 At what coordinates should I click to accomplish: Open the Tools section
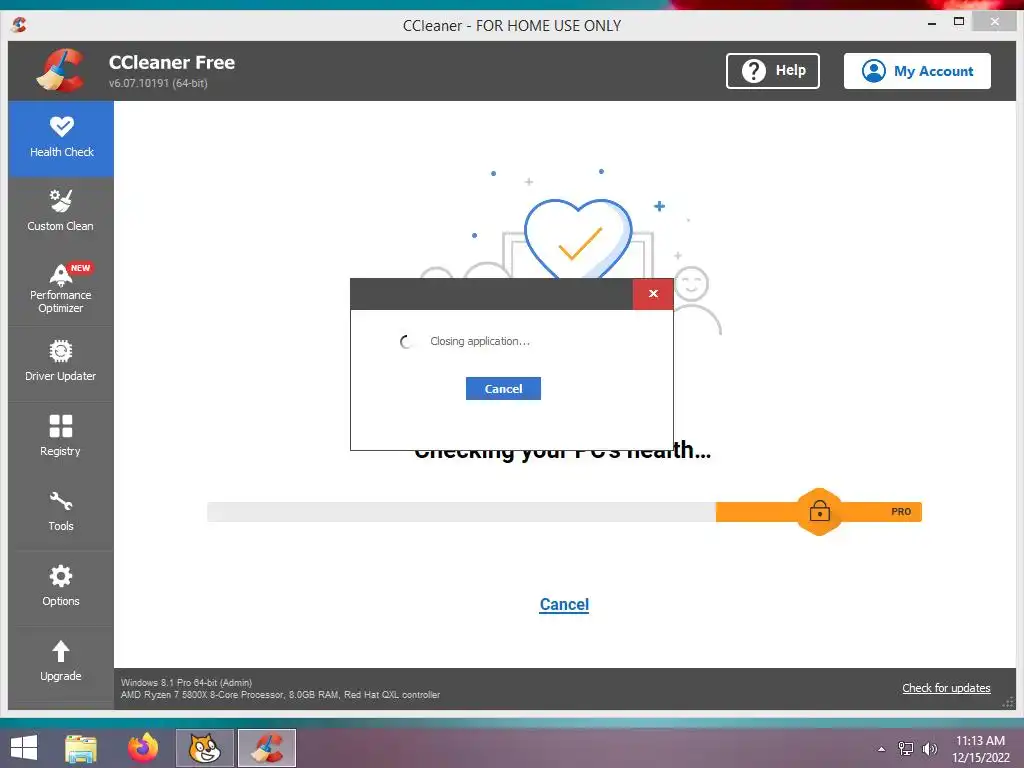pos(61,511)
